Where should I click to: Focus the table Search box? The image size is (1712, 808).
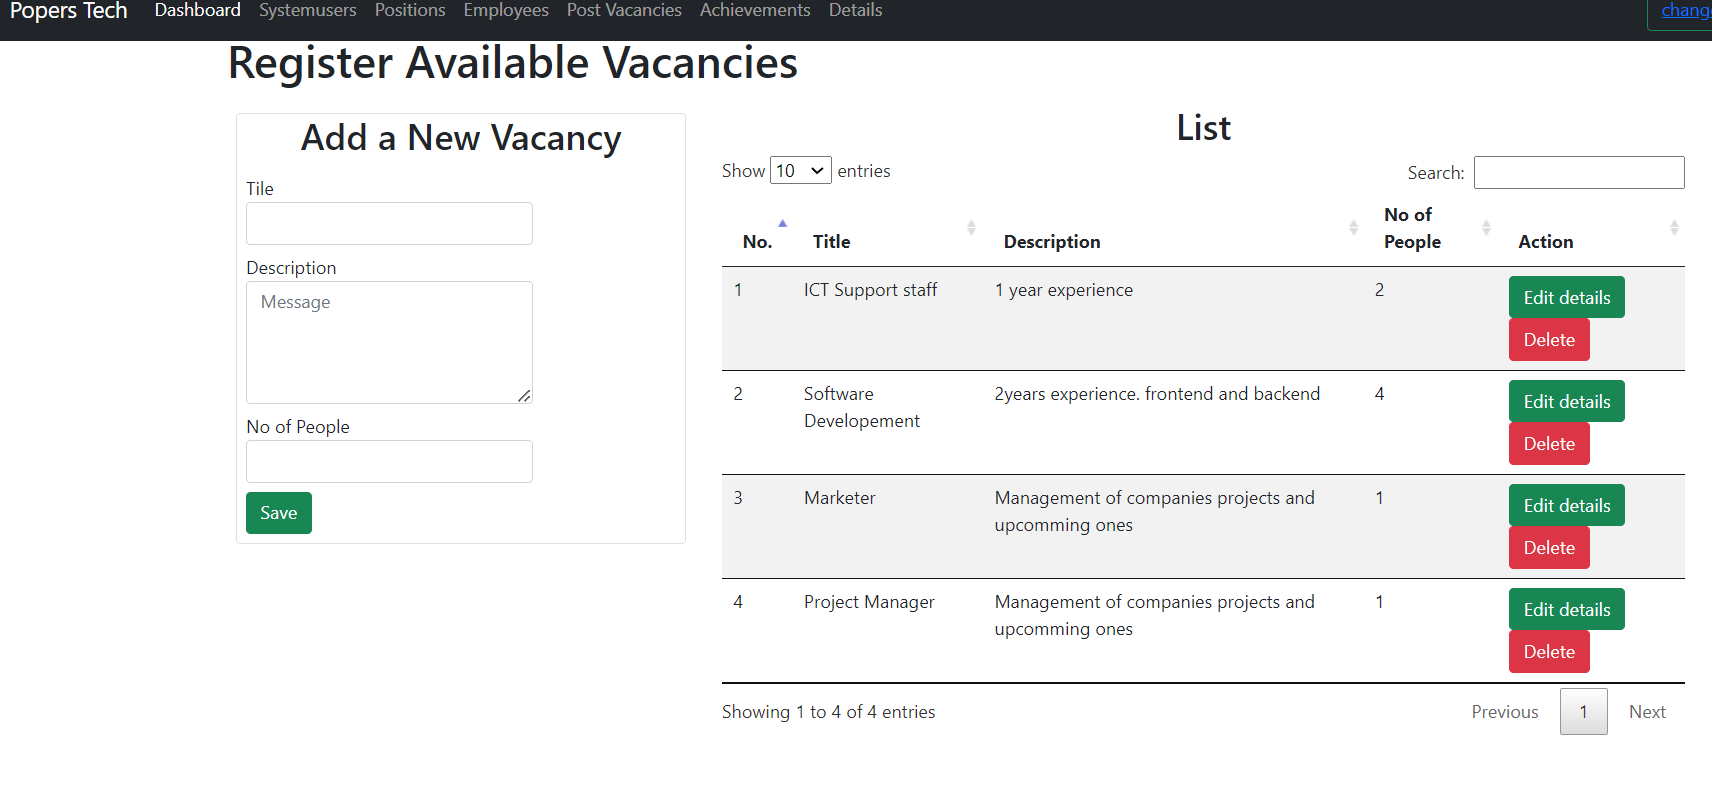(1579, 172)
